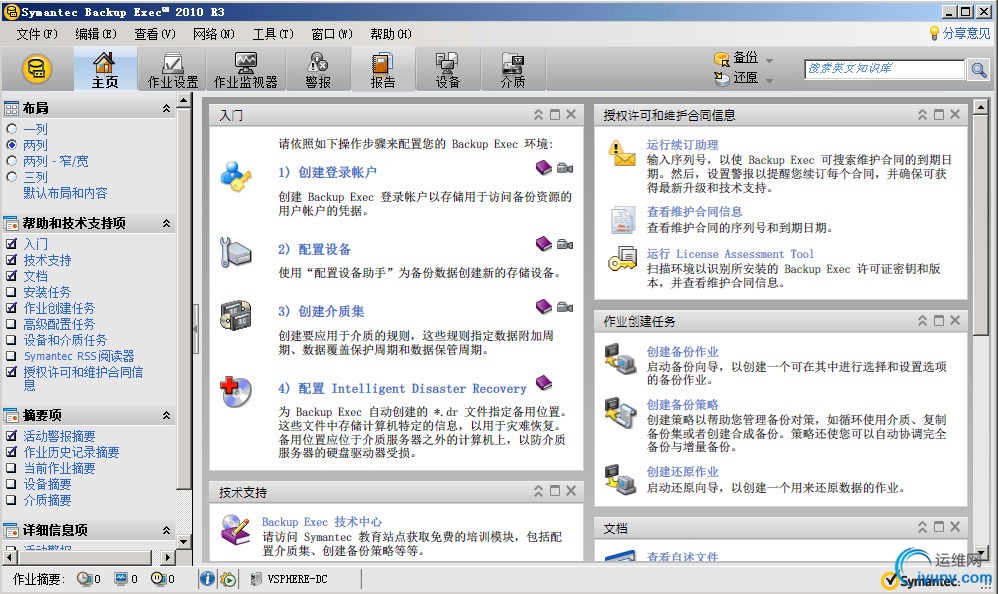Enable the 高级配置任务 checkbox
Viewport: 998px width, 594px height.
pos(11,323)
